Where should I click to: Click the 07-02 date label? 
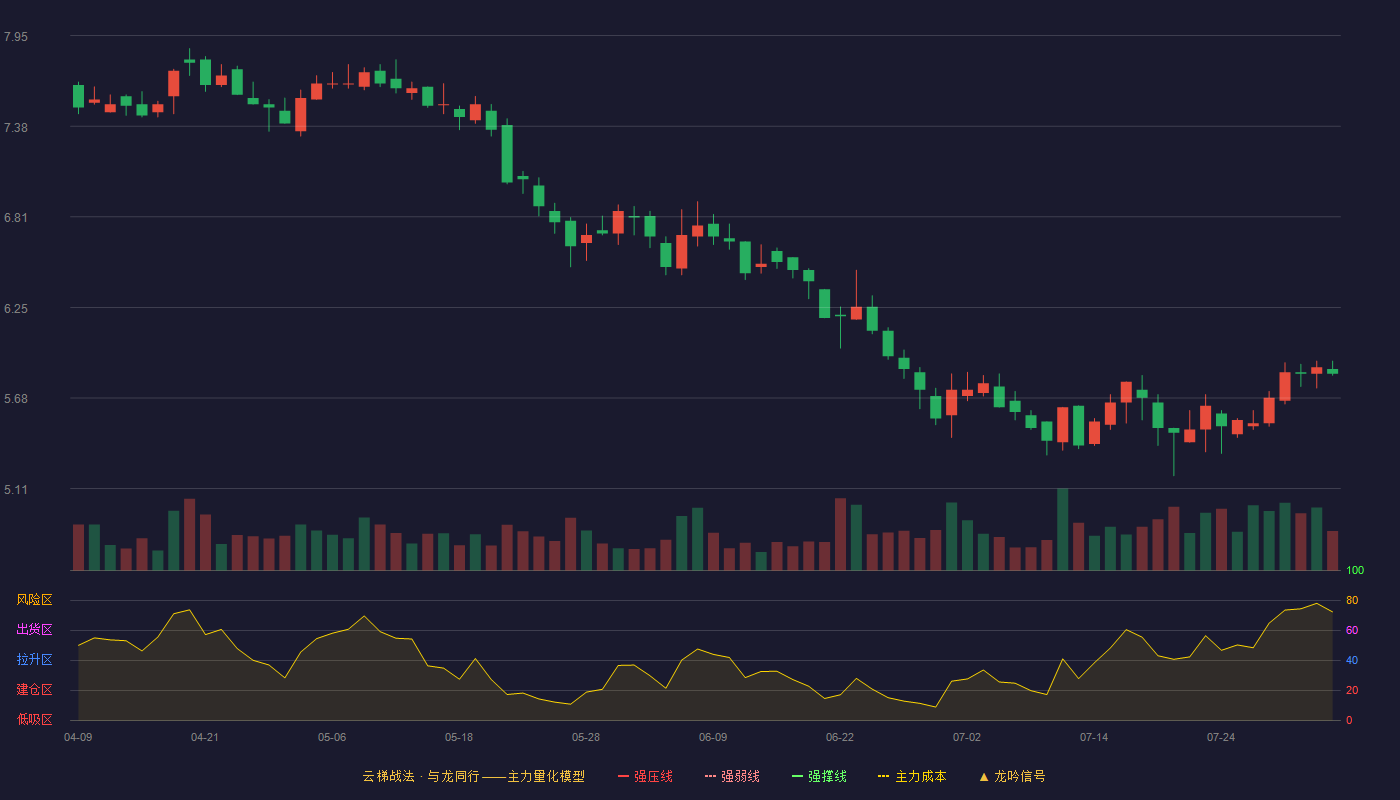pos(967,737)
